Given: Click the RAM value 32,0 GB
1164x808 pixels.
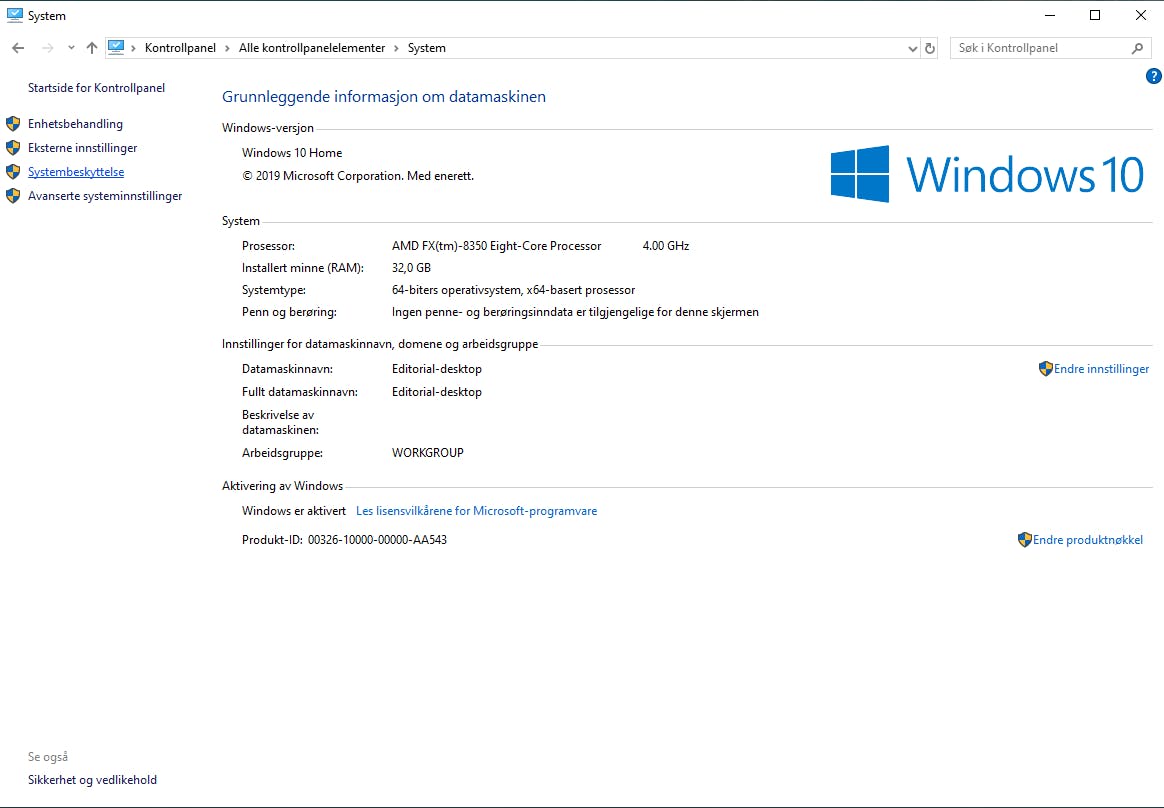Looking at the screenshot, I should point(411,268).
